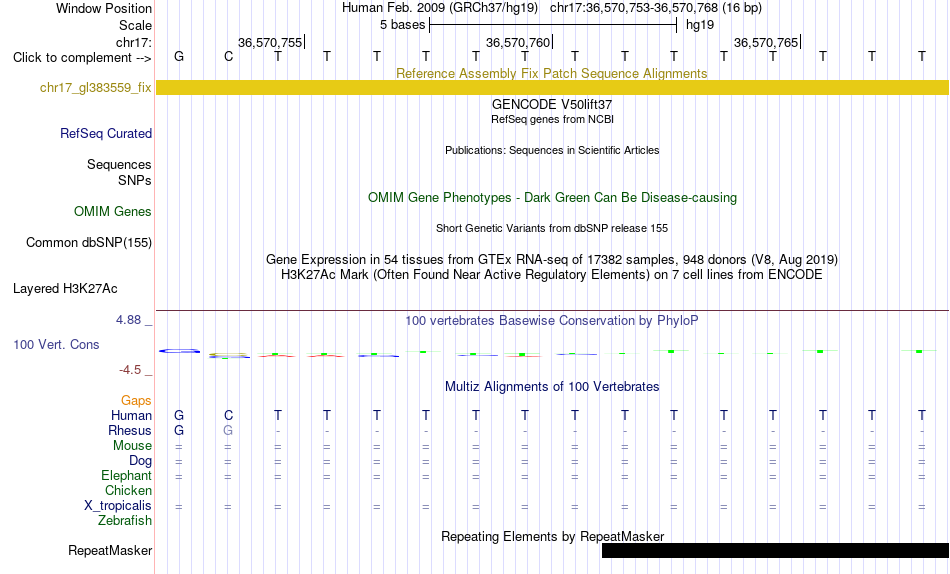Screen dimensions: 950x574
Task: Click 'Short Genetic Variants from dbSNP release 155'
Action: [552, 229]
